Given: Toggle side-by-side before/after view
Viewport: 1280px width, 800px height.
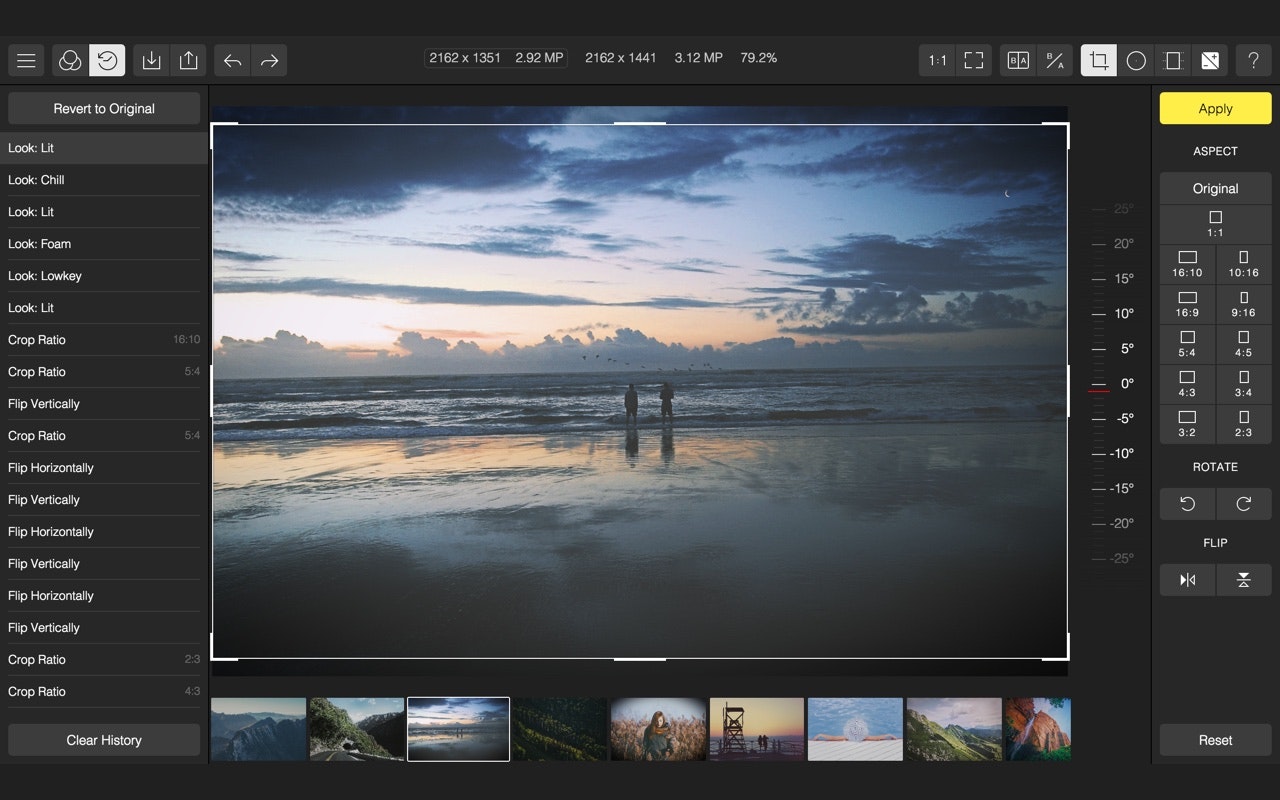Looking at the screenshot, I should click(x=1018, y=61).
